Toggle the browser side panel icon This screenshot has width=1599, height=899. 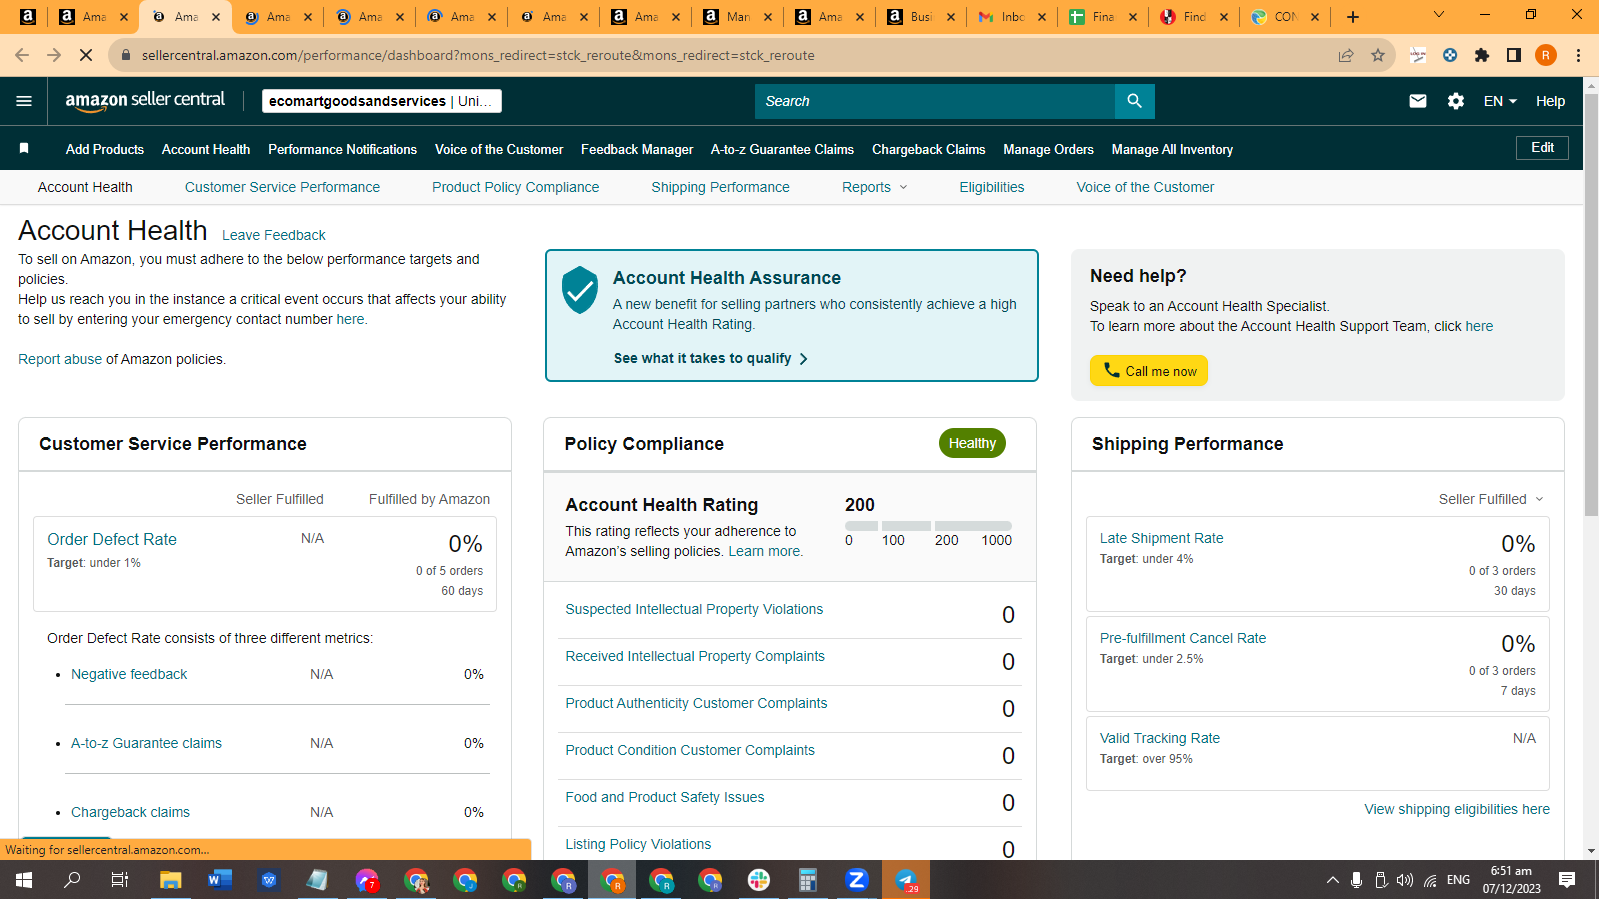tap(1514, 55)
